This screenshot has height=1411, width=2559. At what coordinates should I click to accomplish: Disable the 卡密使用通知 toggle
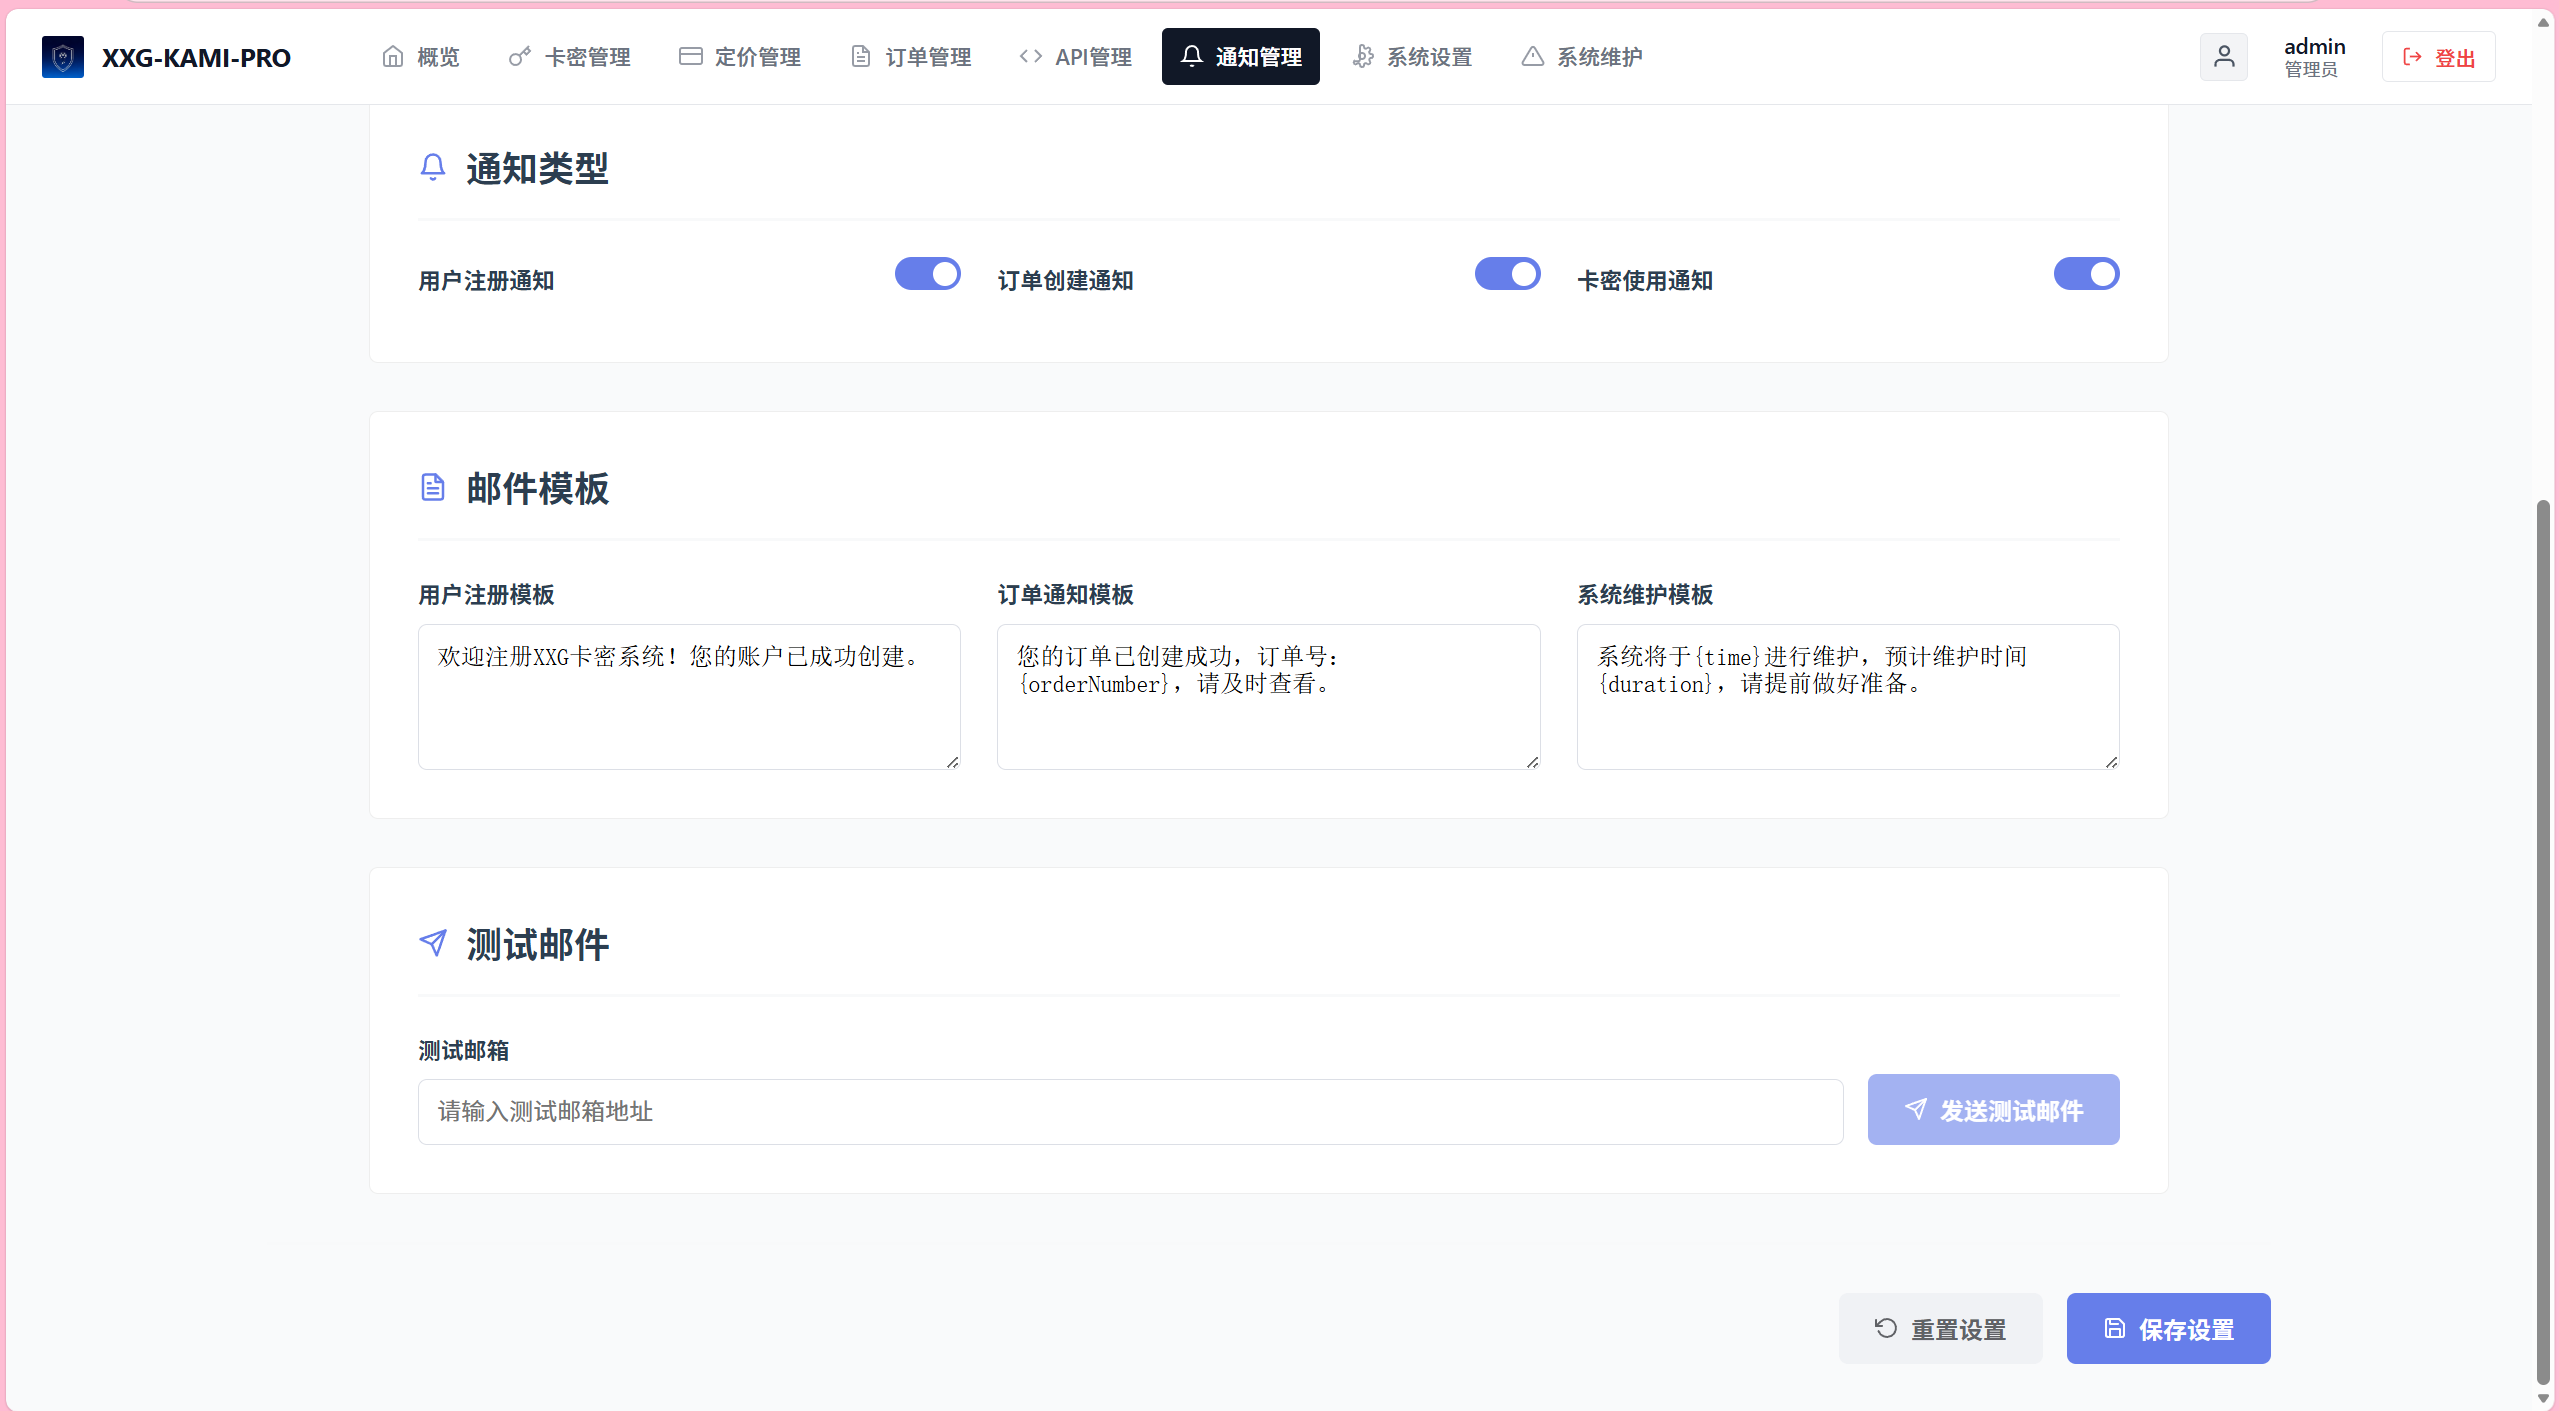[x=2086, y=274]
